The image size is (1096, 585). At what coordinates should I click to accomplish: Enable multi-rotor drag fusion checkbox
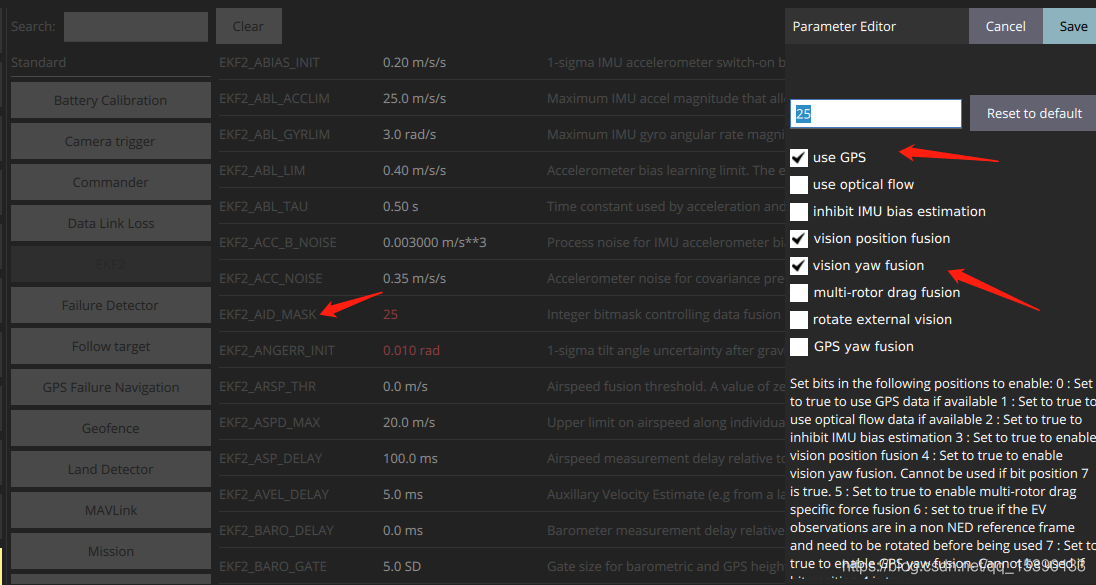click(799, 292)
